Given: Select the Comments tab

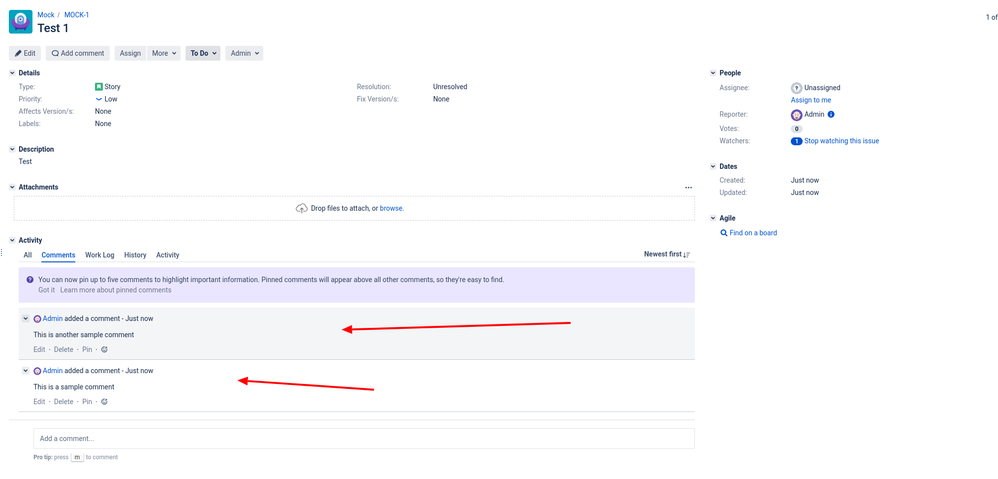Looking at the screenshot, I should (x=59, y=255).
